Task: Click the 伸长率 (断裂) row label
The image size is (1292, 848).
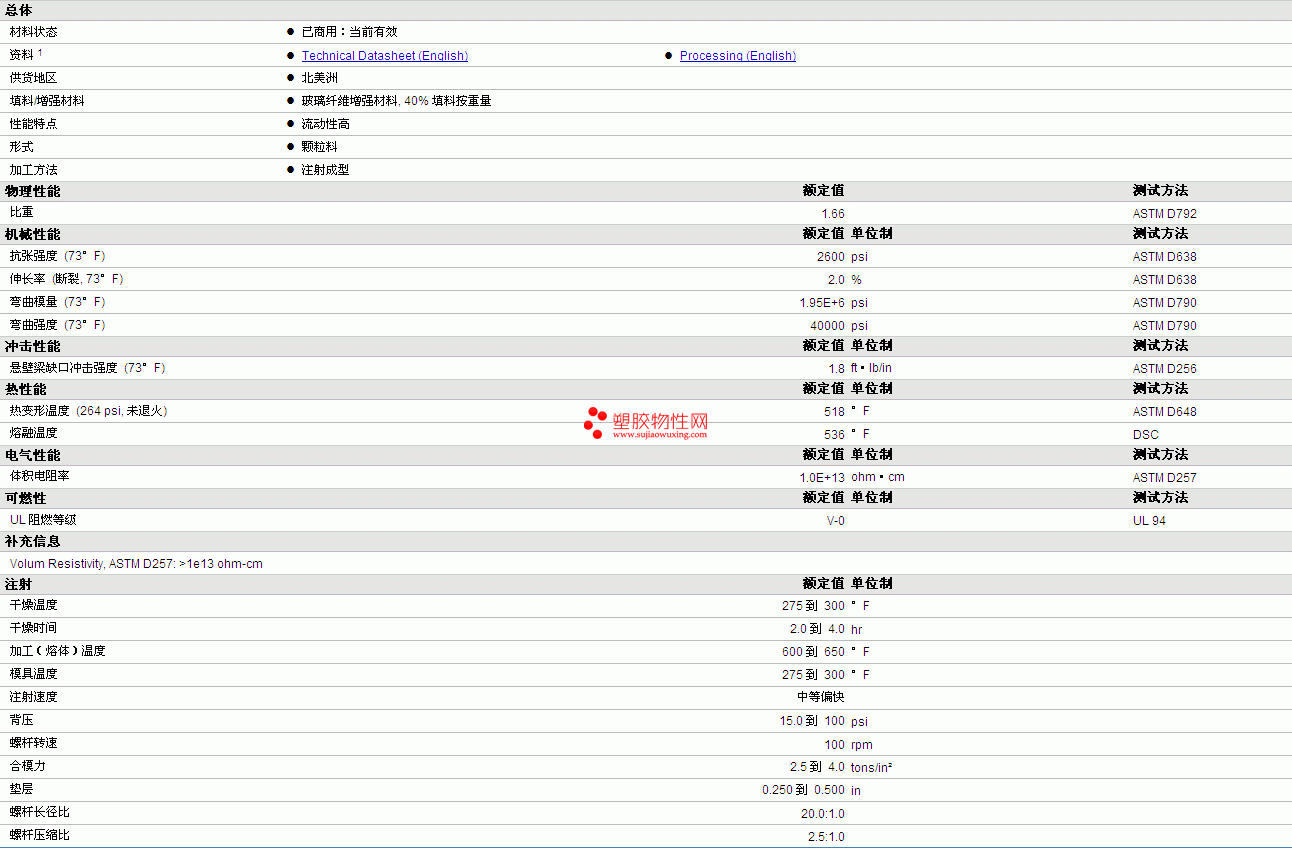Action: pyautogui.click(x=67, y=279)
